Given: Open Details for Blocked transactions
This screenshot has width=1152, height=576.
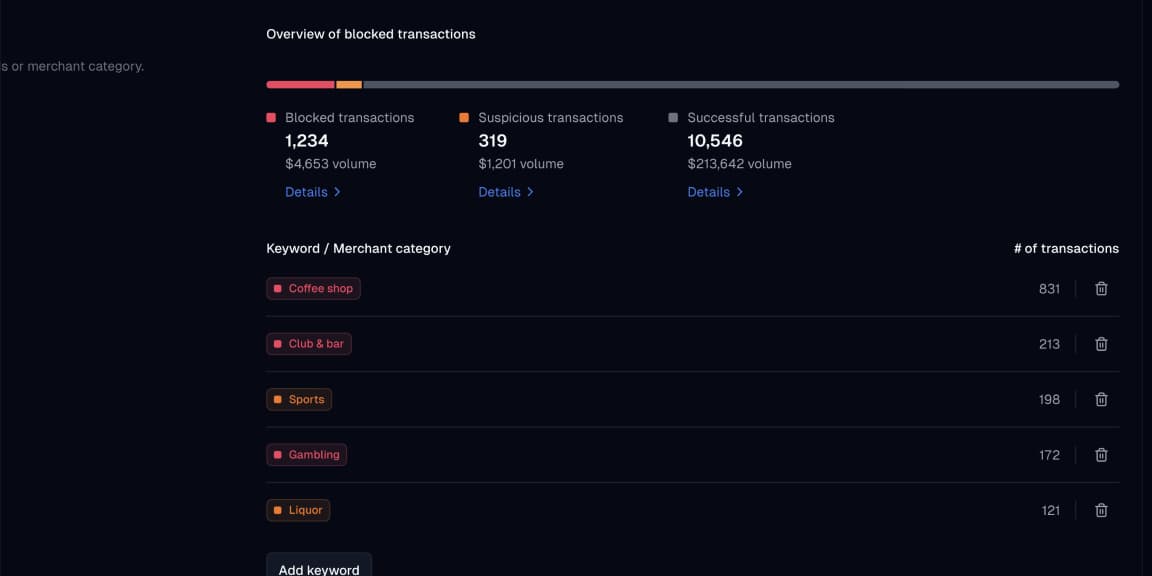Looking at the screenshot, I should (x=312, y=192).
